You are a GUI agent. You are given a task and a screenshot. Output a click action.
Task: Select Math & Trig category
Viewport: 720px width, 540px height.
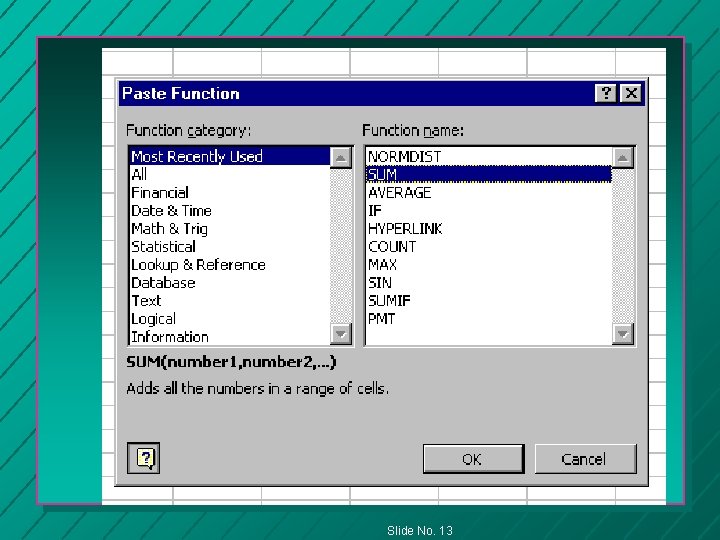point(230,229)
